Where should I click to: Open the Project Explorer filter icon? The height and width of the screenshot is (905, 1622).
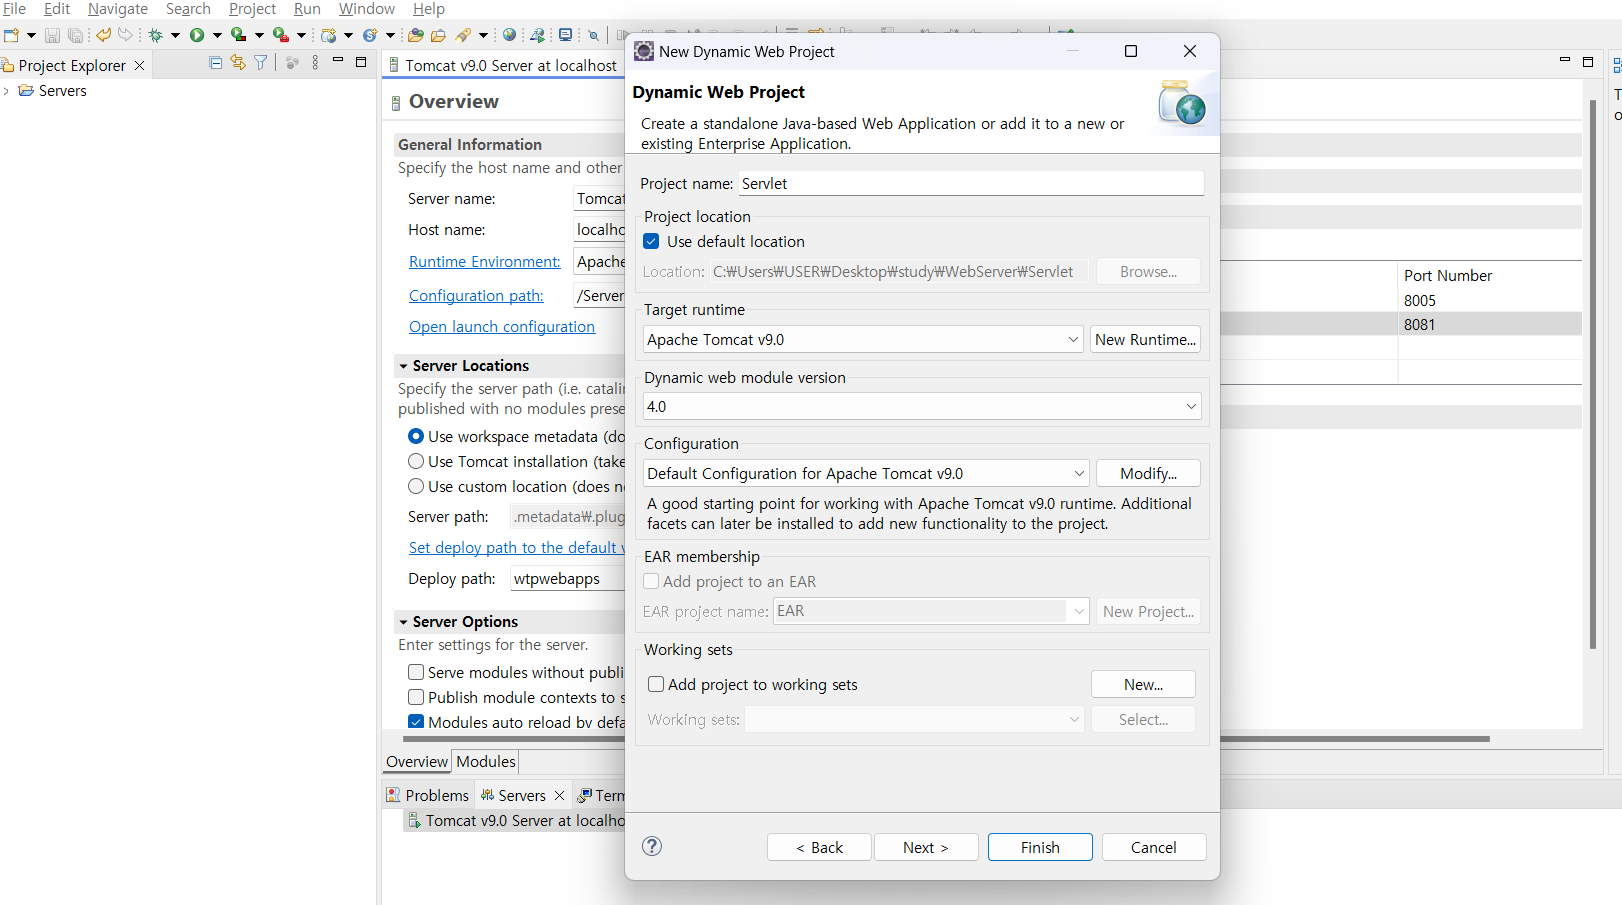tap(261, 63)
